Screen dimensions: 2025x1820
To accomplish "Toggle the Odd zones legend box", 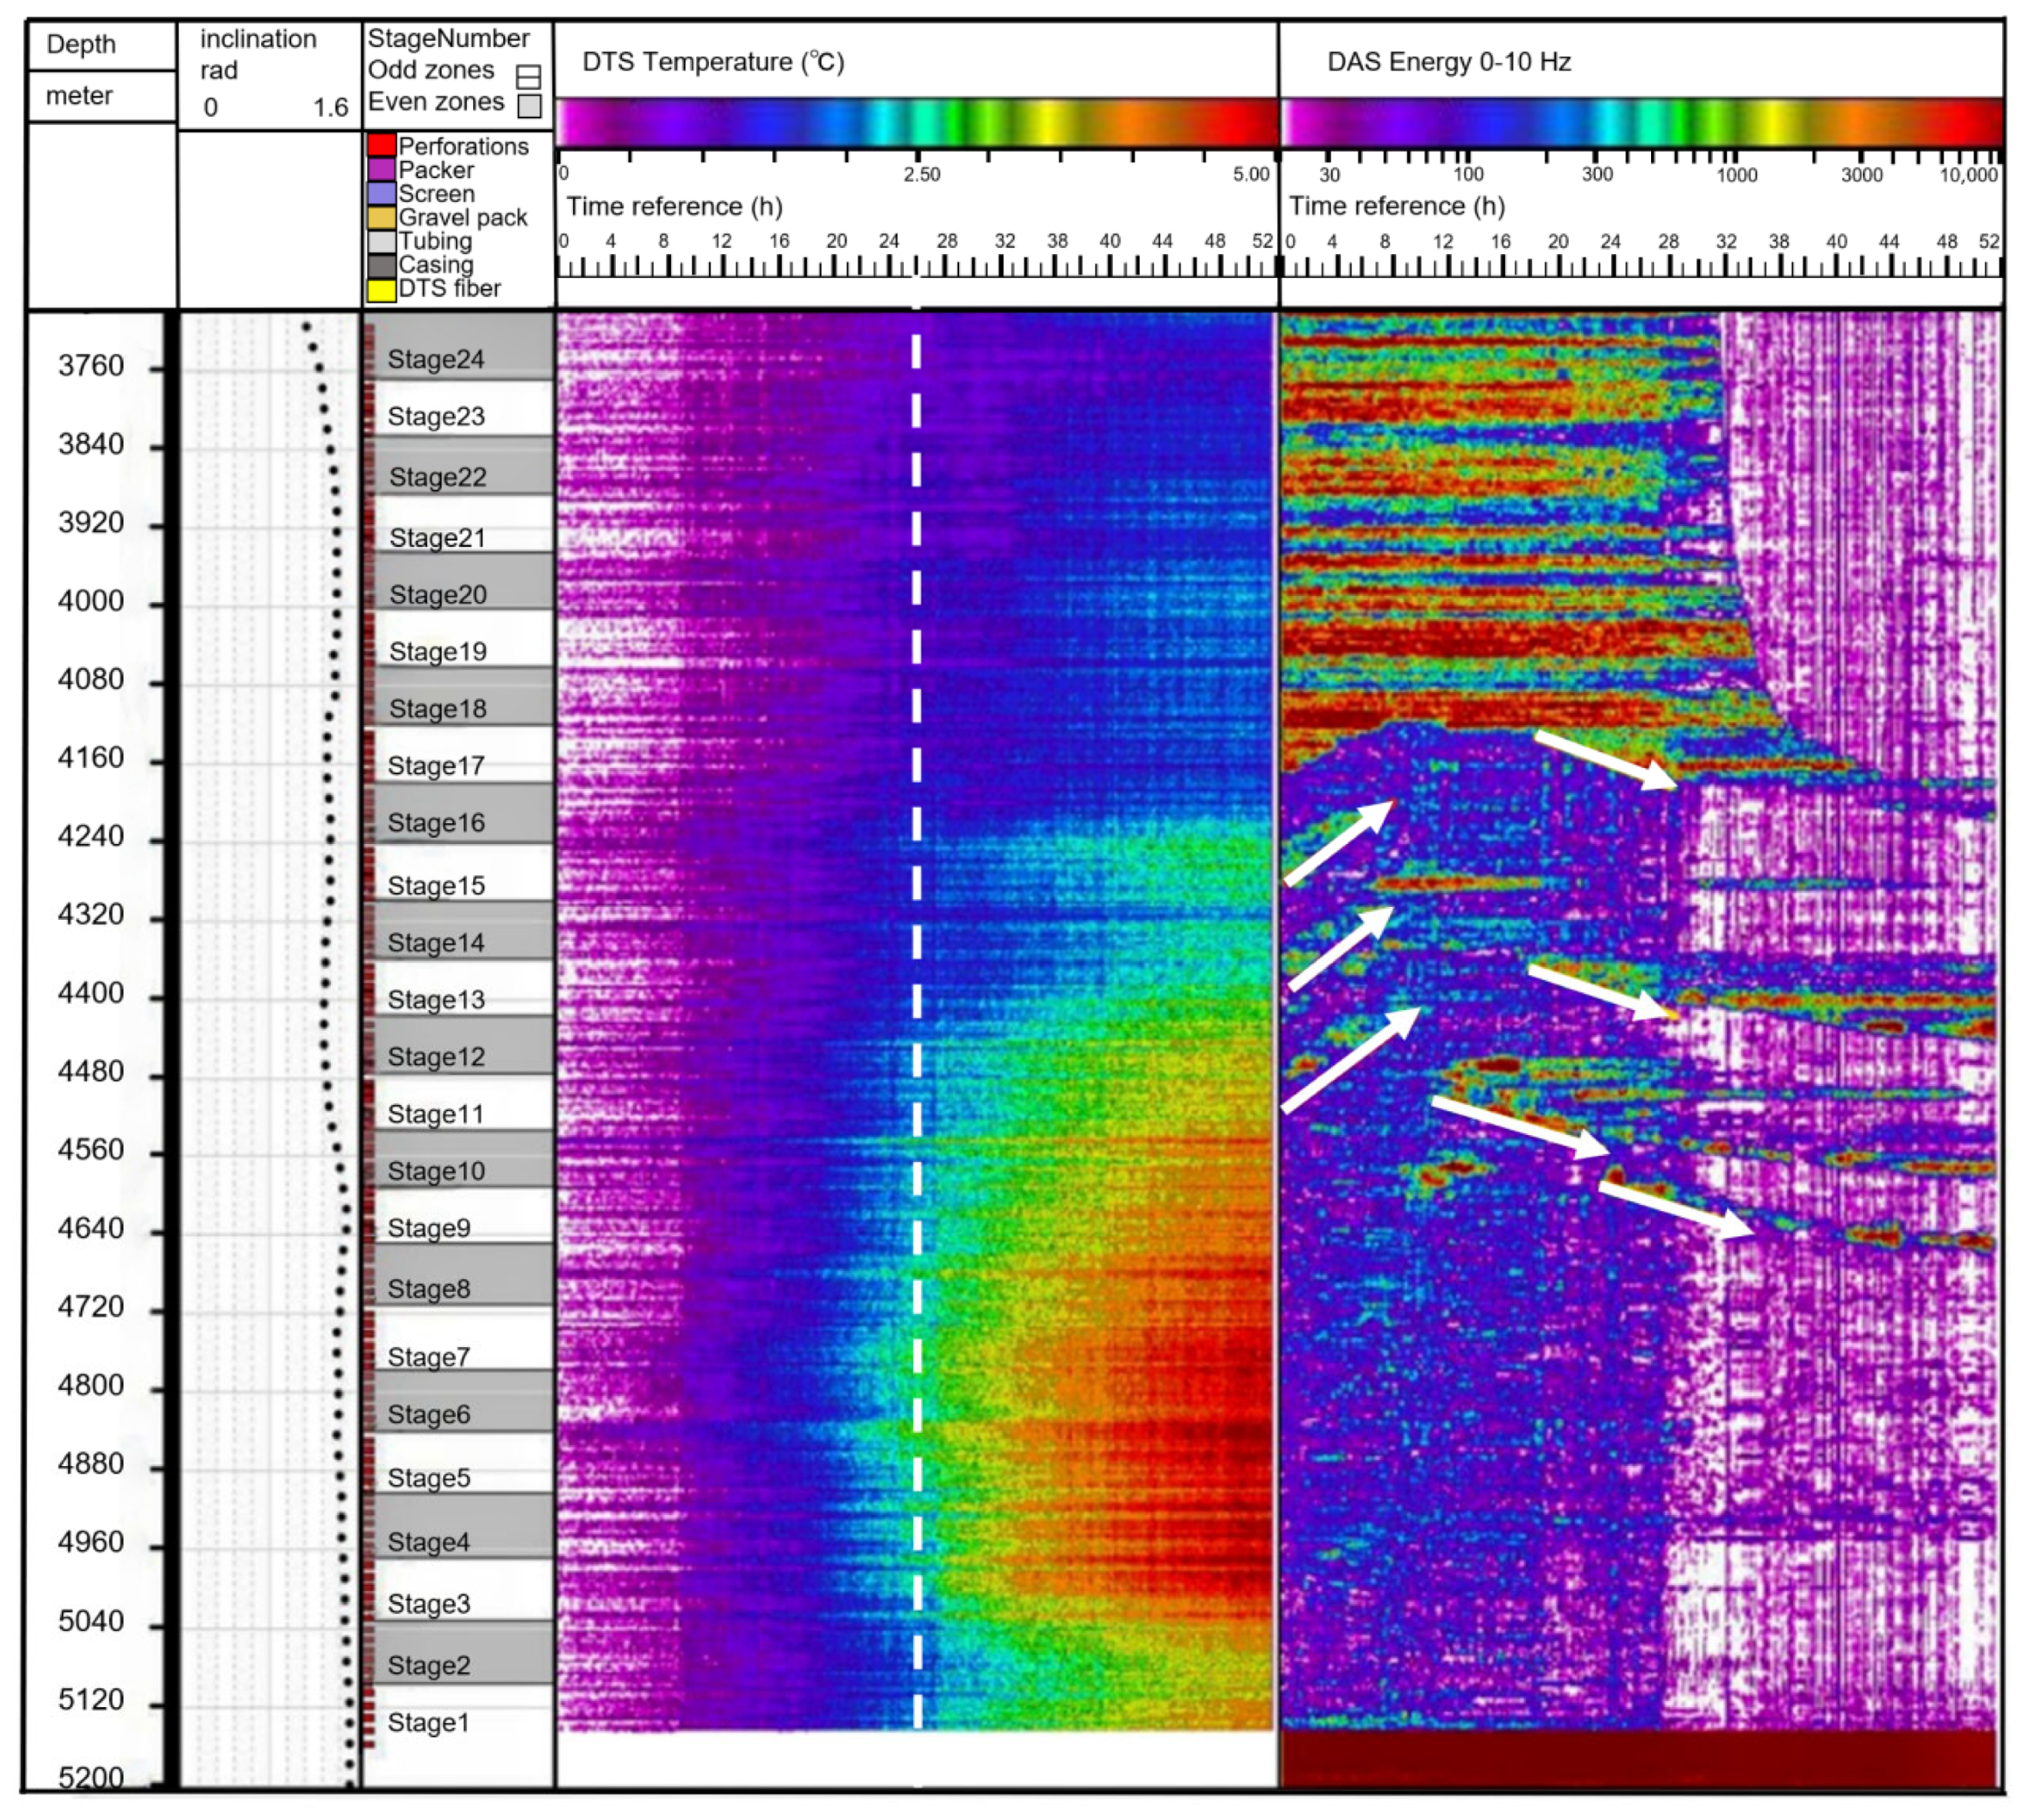I will pos(528,77).
